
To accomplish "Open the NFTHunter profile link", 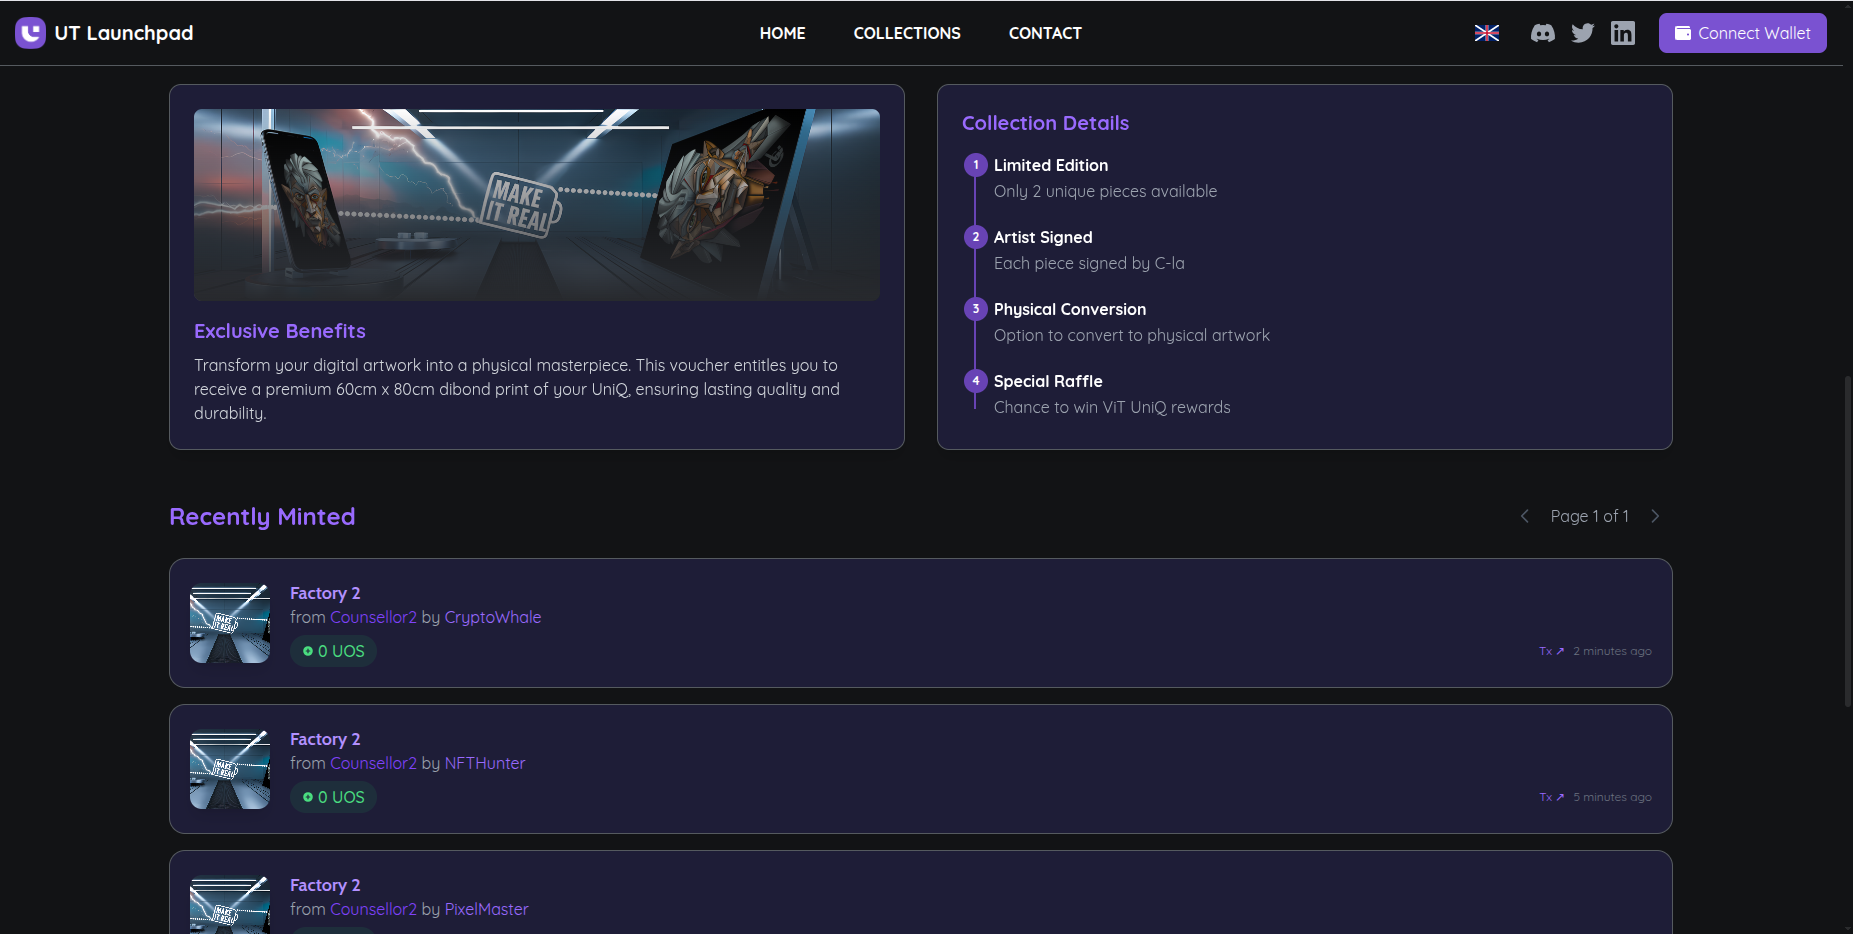I will pyautogui.click(x=484, y=763).
